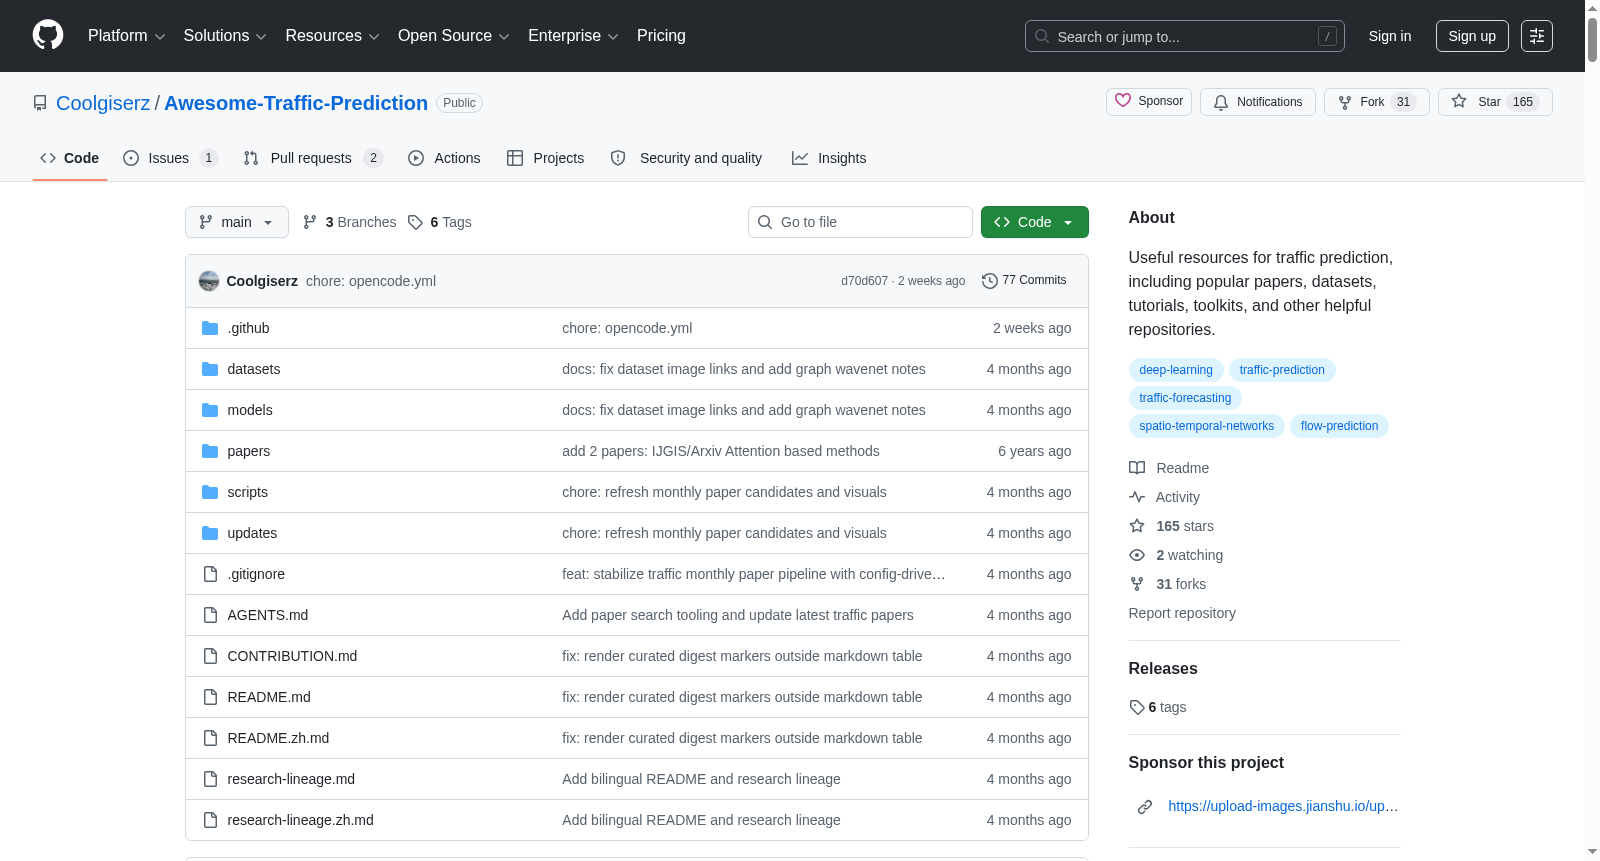The image size is (1600, 861).
Task: Expand the Open Source menu
Action: pos(454,36)
